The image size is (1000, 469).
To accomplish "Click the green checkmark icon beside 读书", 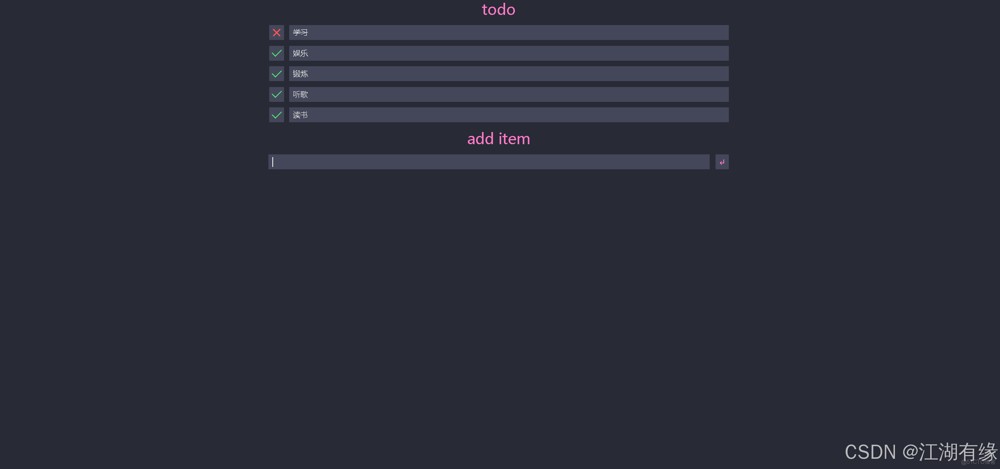I will tap(276, 115).
